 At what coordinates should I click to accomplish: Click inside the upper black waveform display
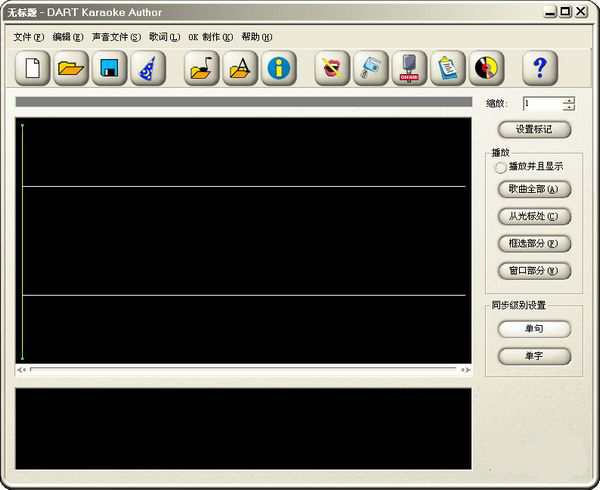point(243,240)
